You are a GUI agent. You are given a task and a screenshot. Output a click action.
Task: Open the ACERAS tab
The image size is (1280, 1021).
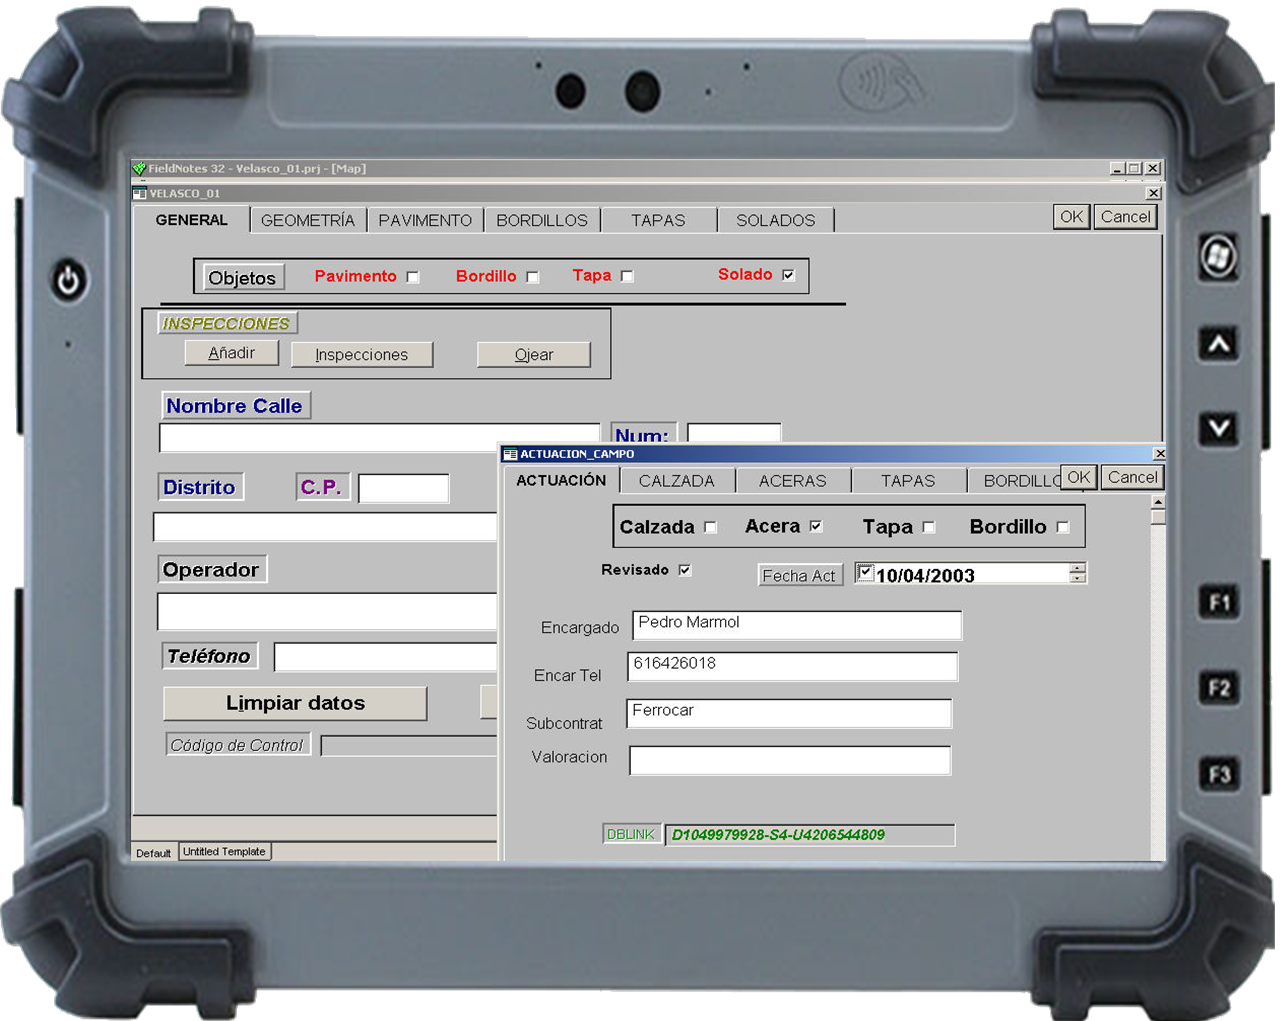pyautogui.click(x=792, y=481)
